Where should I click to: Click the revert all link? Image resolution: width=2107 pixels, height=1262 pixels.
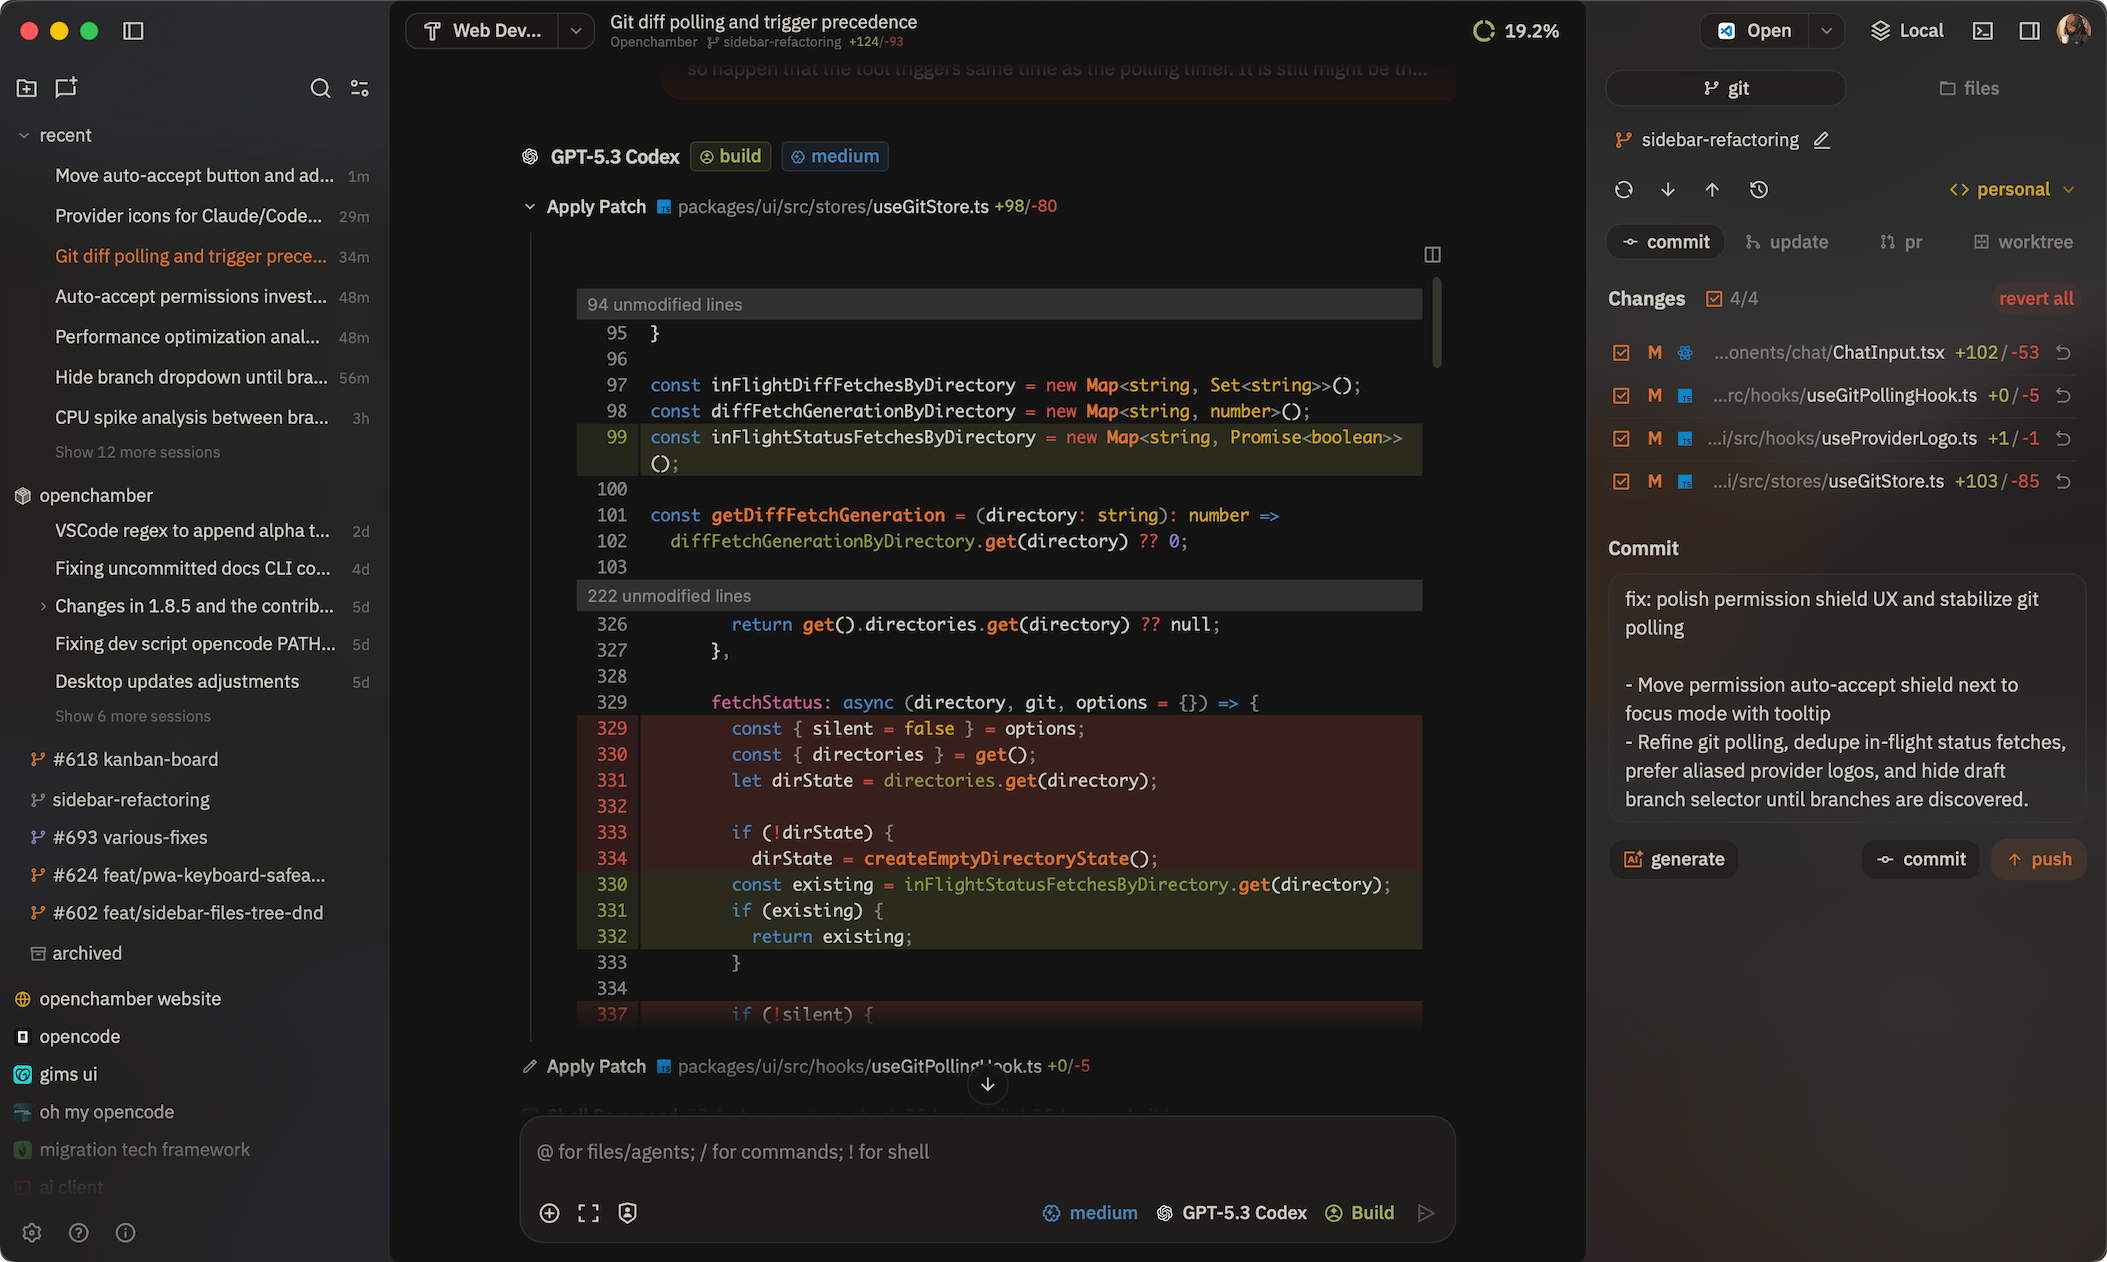2035,299
